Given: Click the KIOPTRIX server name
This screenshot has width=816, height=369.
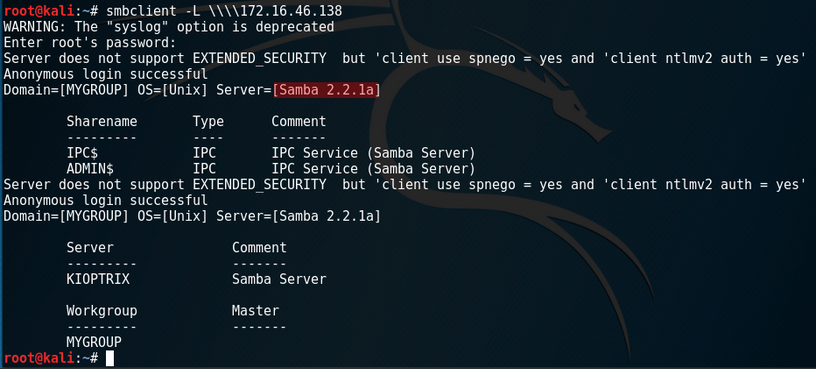Looking at the screenshot, I should coord(98,279).
